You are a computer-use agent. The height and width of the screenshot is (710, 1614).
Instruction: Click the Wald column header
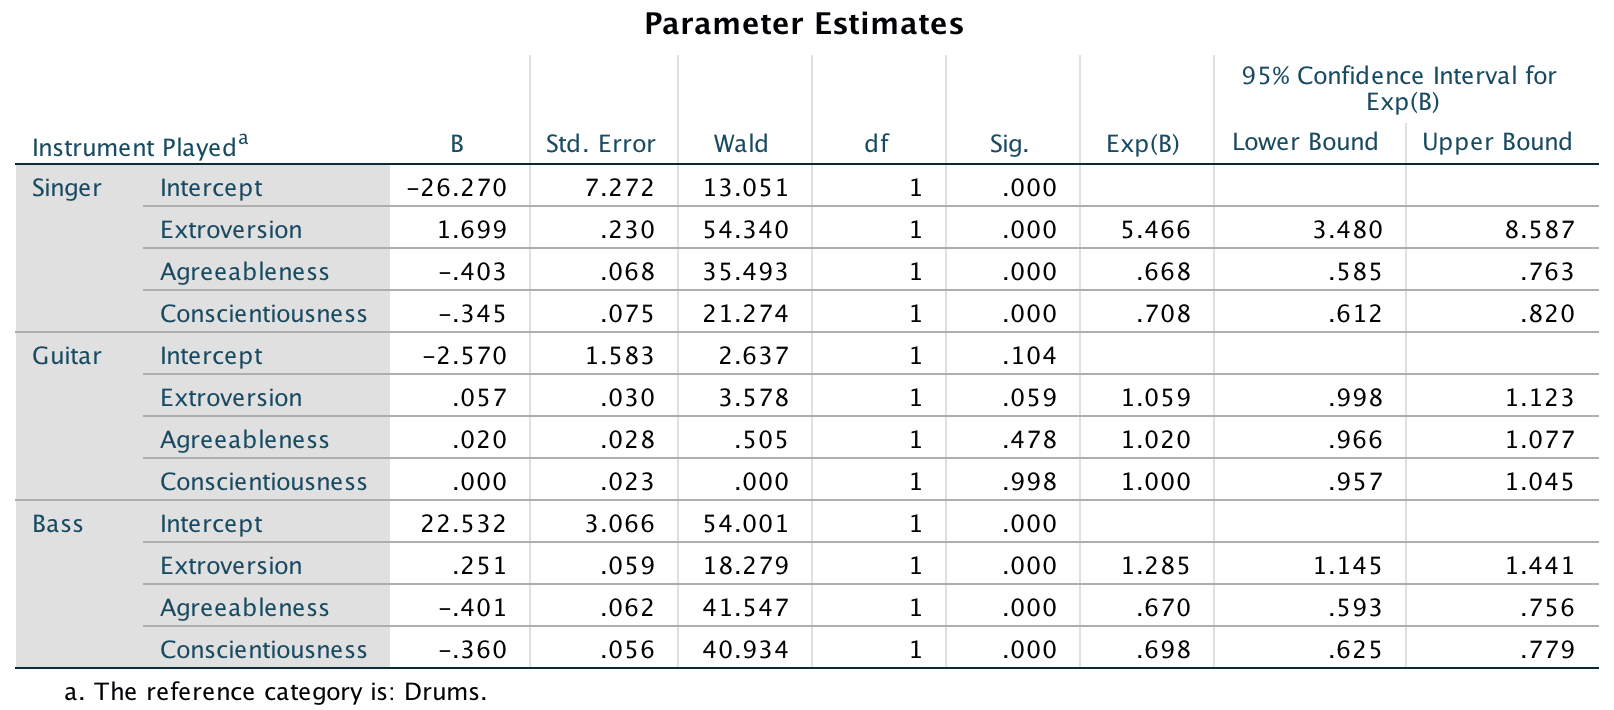click(741, 144)
